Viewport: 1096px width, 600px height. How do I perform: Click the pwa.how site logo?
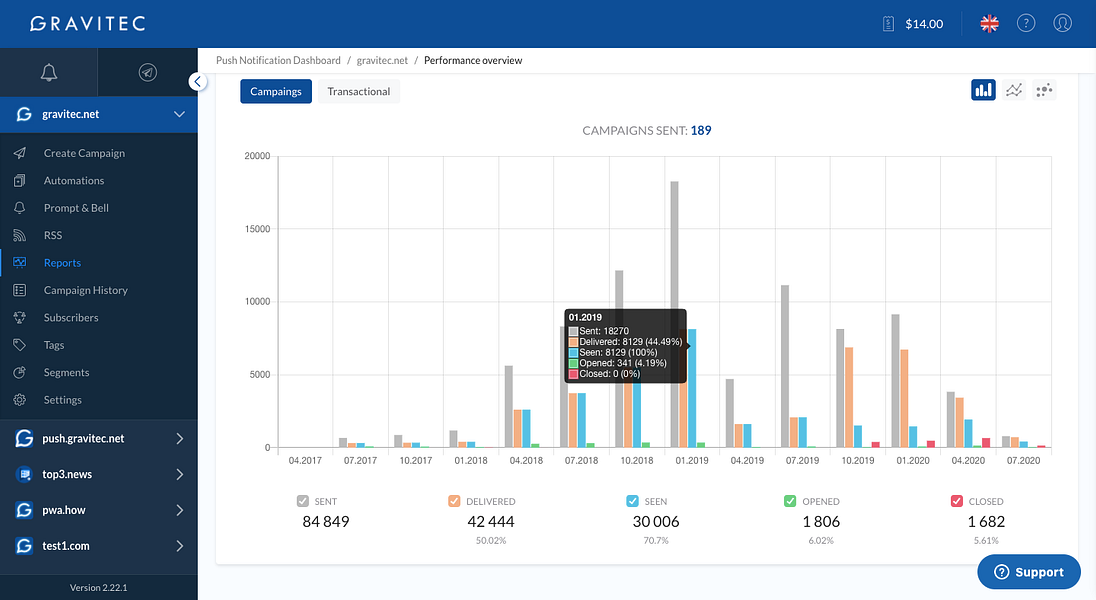tap(24, 510)
